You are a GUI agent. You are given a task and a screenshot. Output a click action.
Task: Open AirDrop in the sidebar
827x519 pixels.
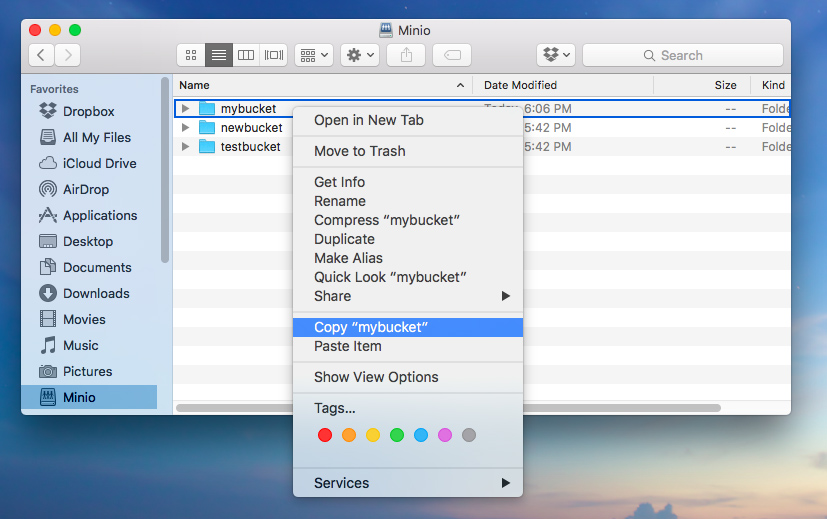point(85,189)
